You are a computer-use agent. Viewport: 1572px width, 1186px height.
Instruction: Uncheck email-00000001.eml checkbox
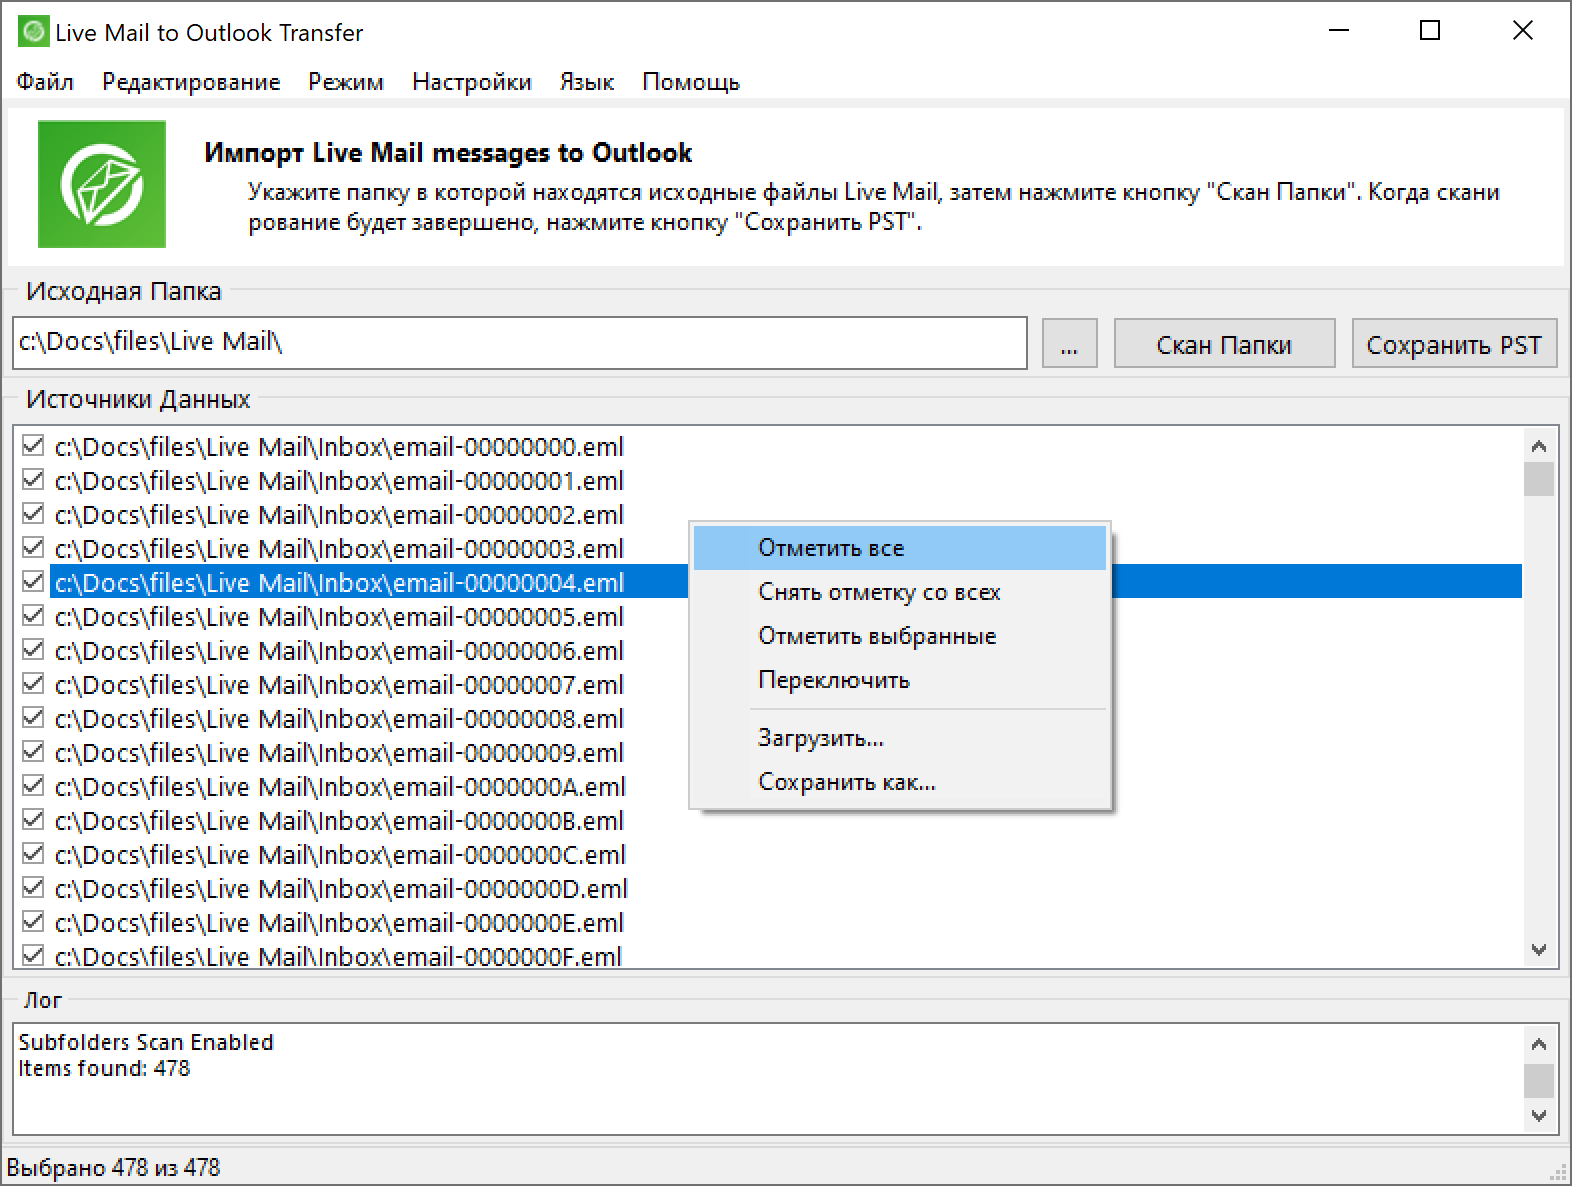tap(33, 479)
